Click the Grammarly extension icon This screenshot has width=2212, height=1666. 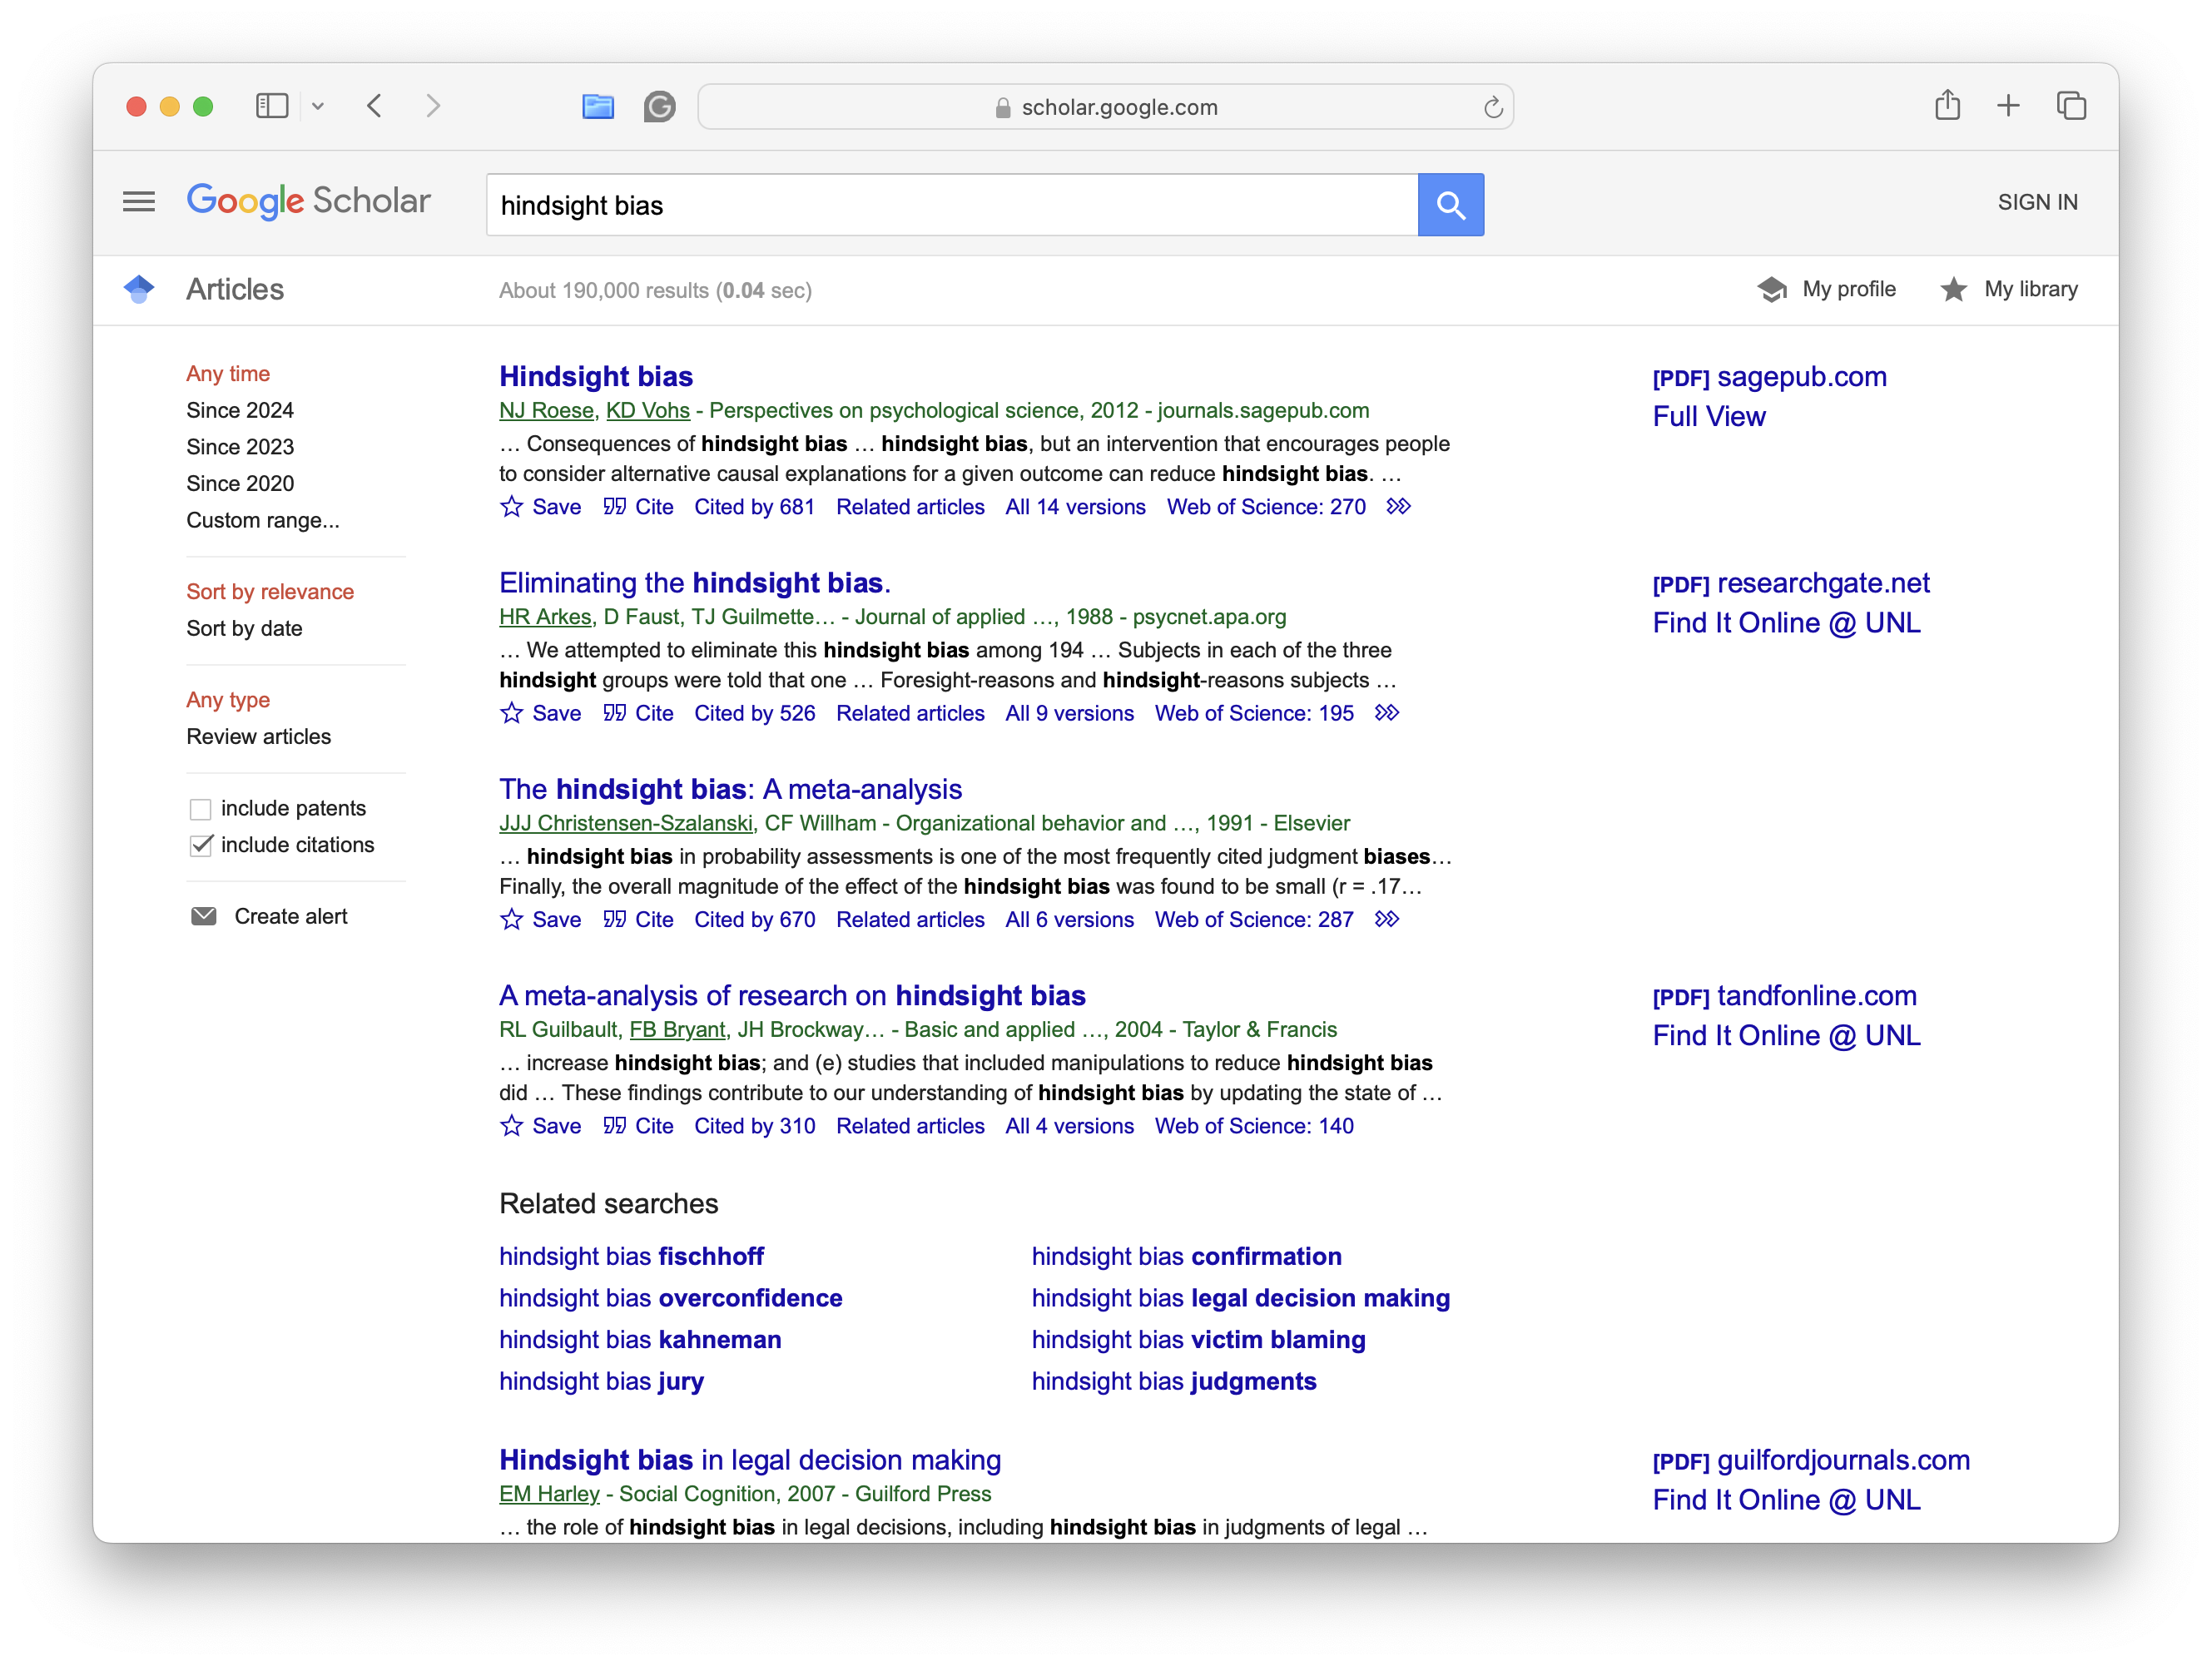(x=659, y=106)
